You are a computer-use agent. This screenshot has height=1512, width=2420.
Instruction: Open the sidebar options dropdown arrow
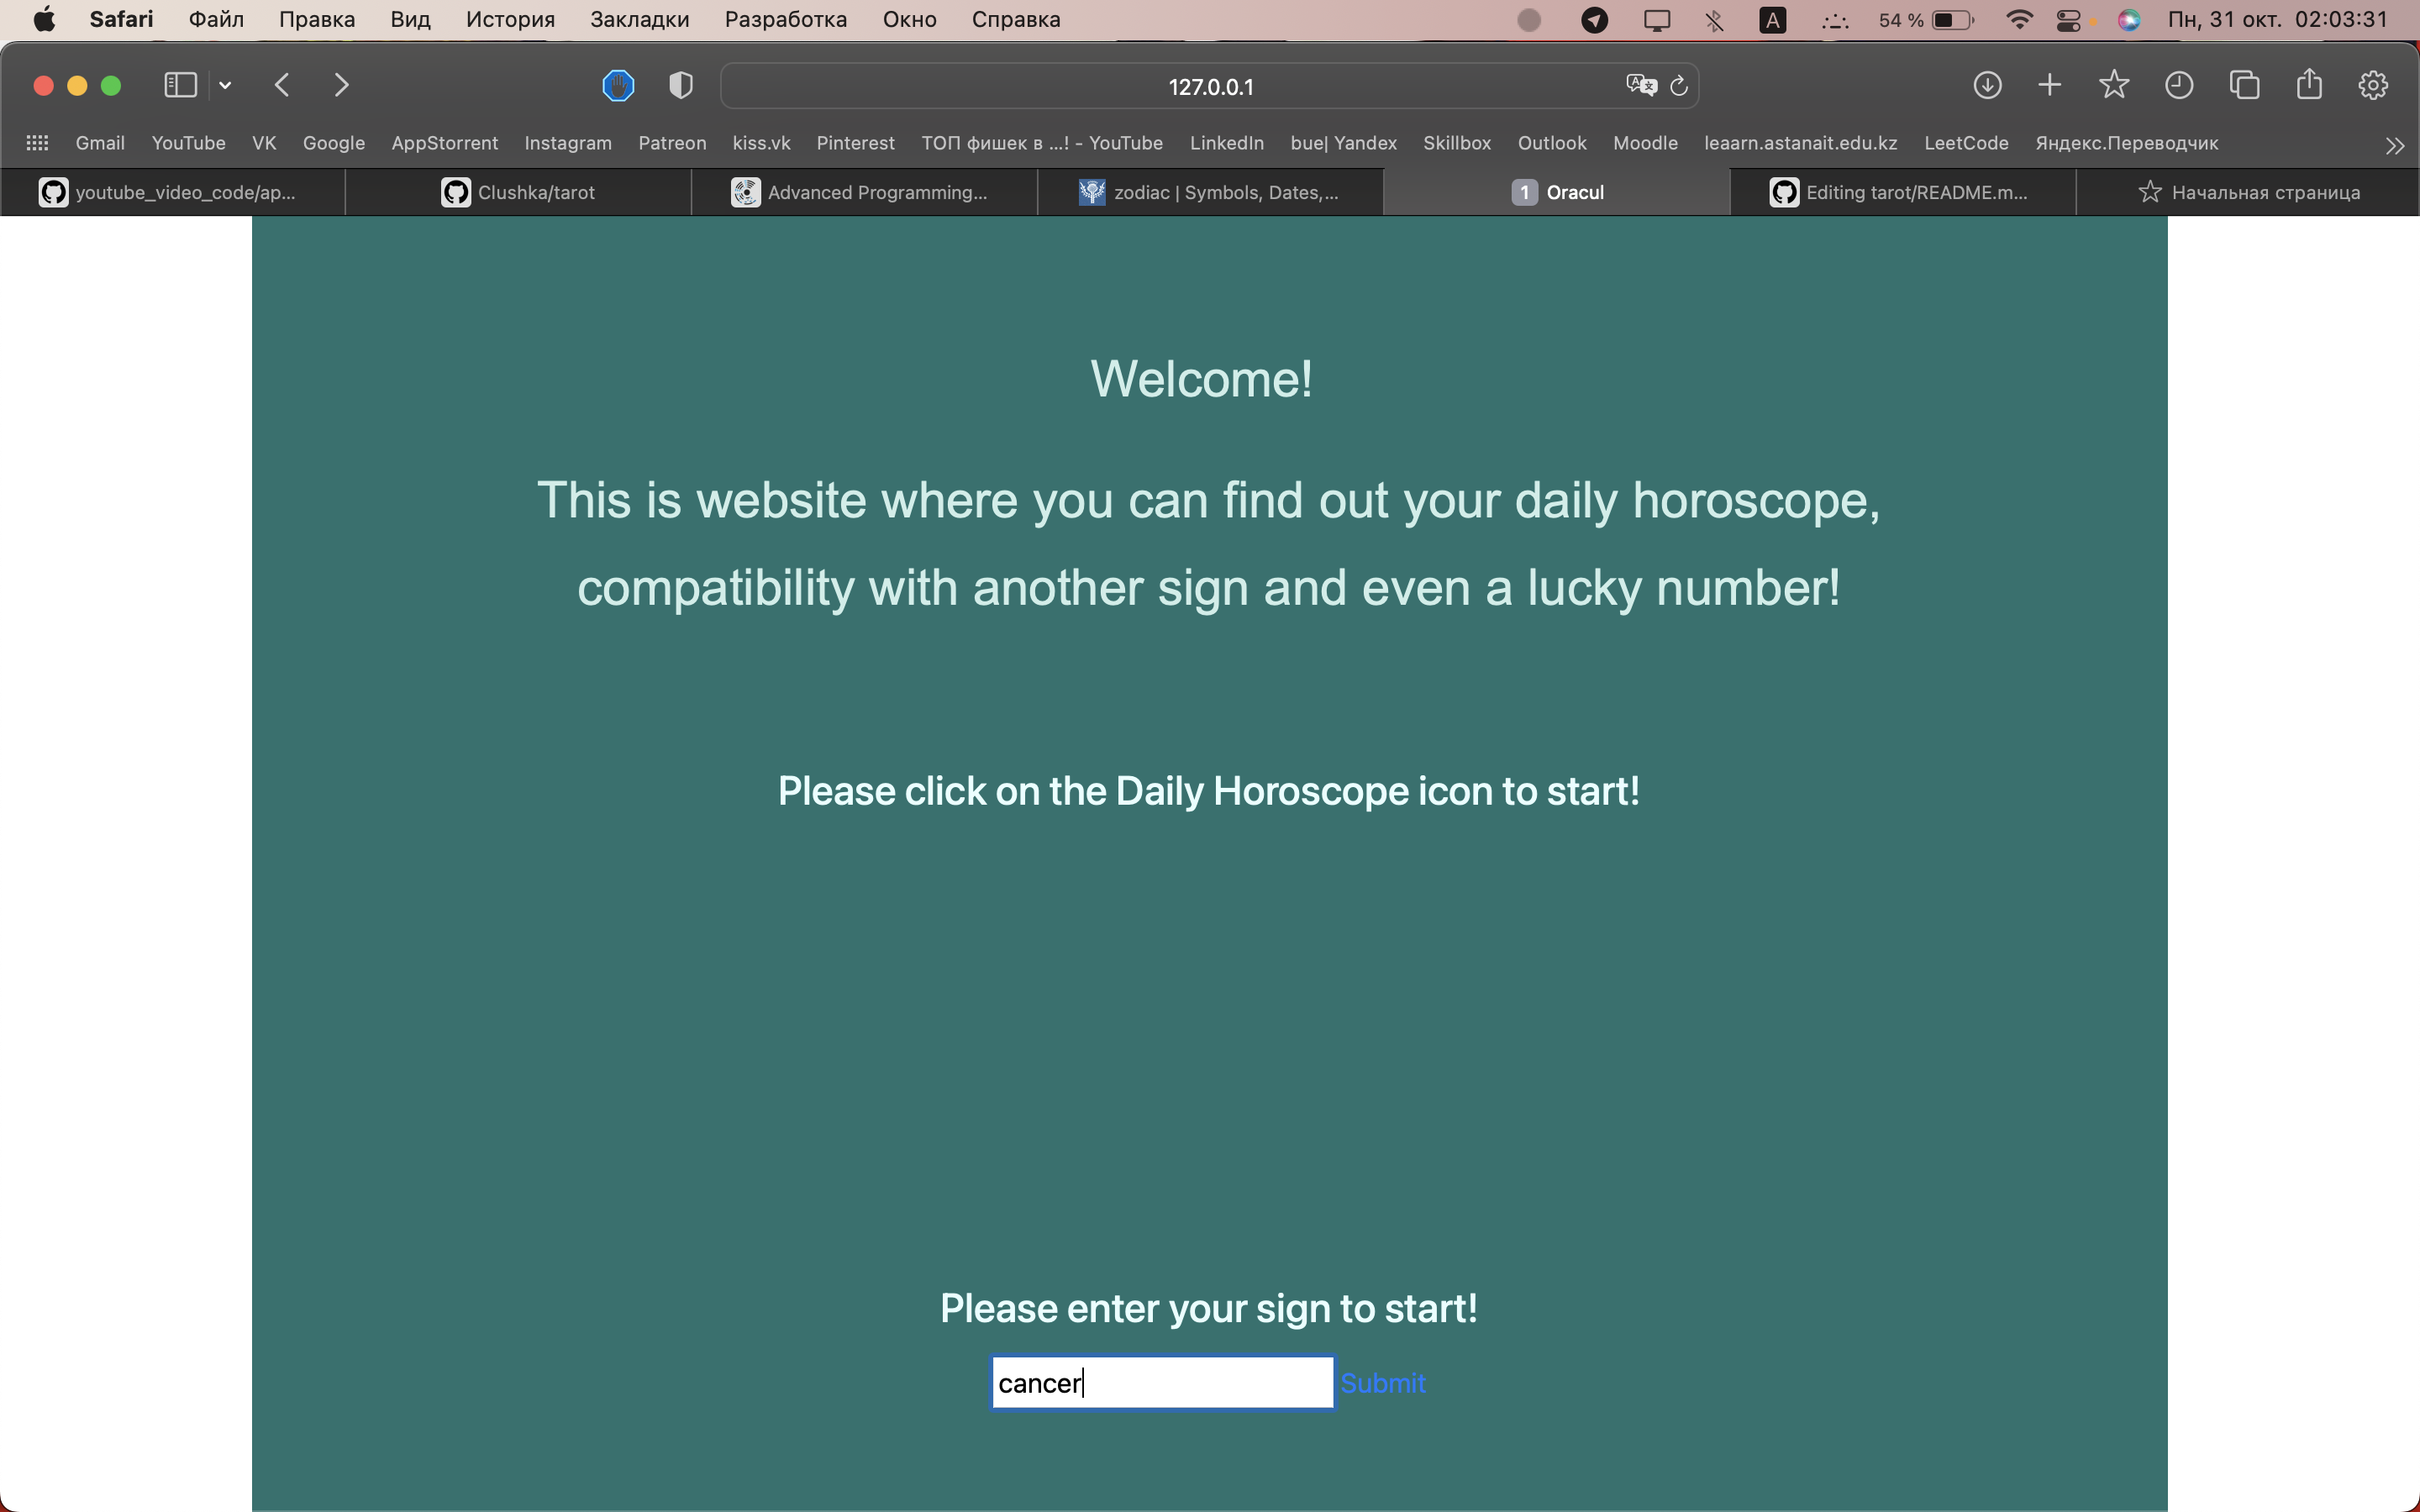coord(225,85)
